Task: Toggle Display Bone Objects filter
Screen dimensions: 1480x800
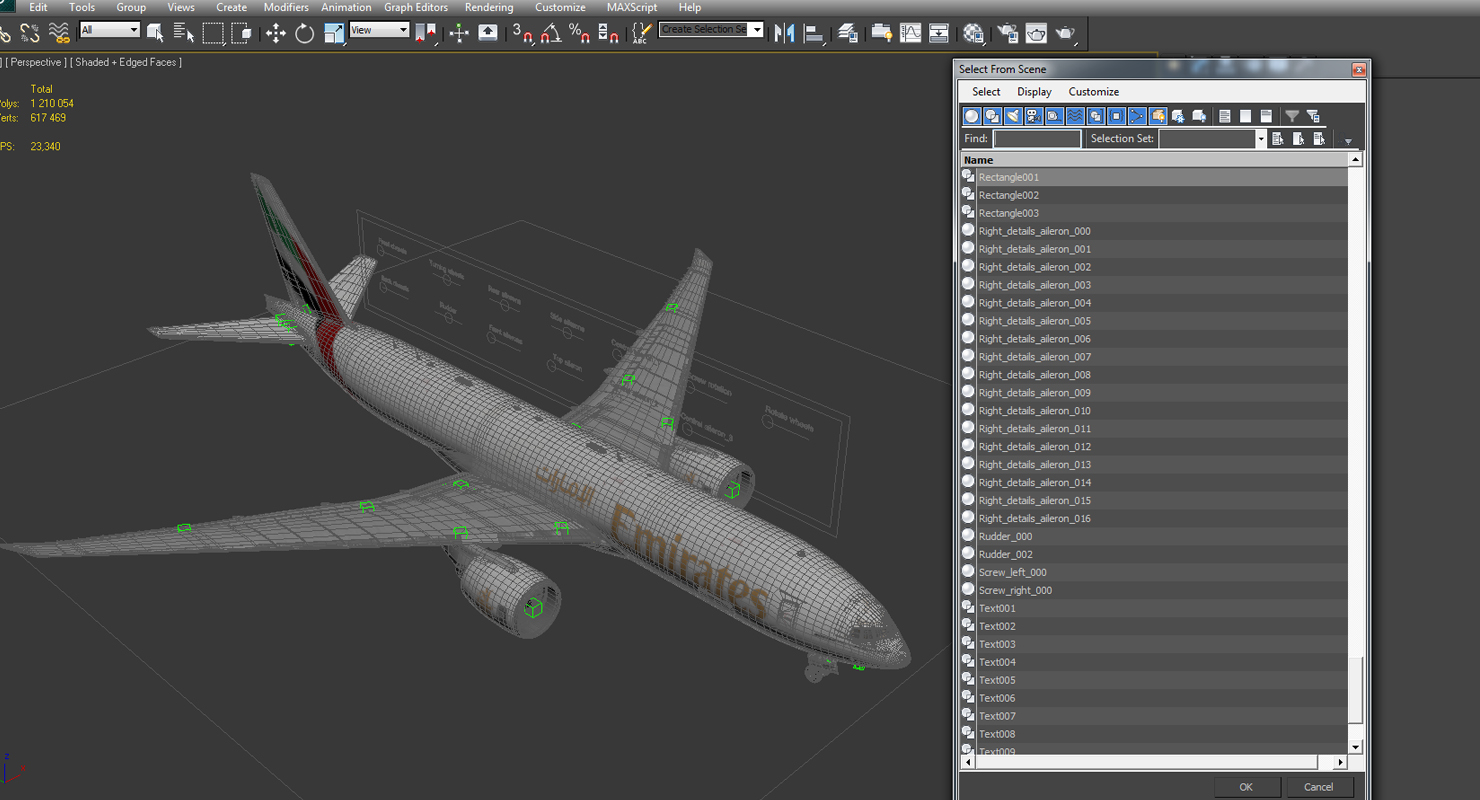Action: click(1137, 116)
